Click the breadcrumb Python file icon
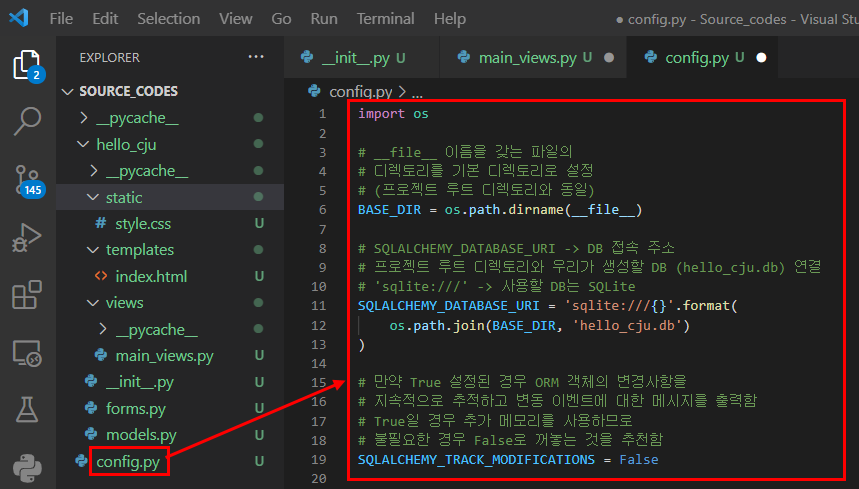Image resolution: width=859 pixels, height=489 pixels. click(314, 91)
